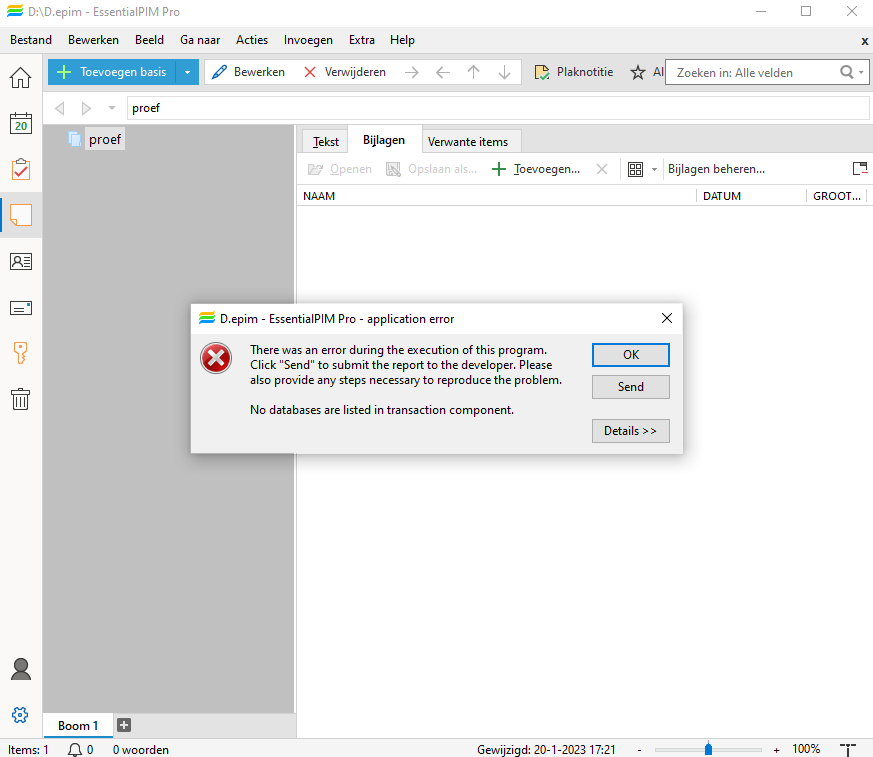The width and height of the screenshot is (873, 757).
Task: Open the Bestand menu
Action: point(31,40)
